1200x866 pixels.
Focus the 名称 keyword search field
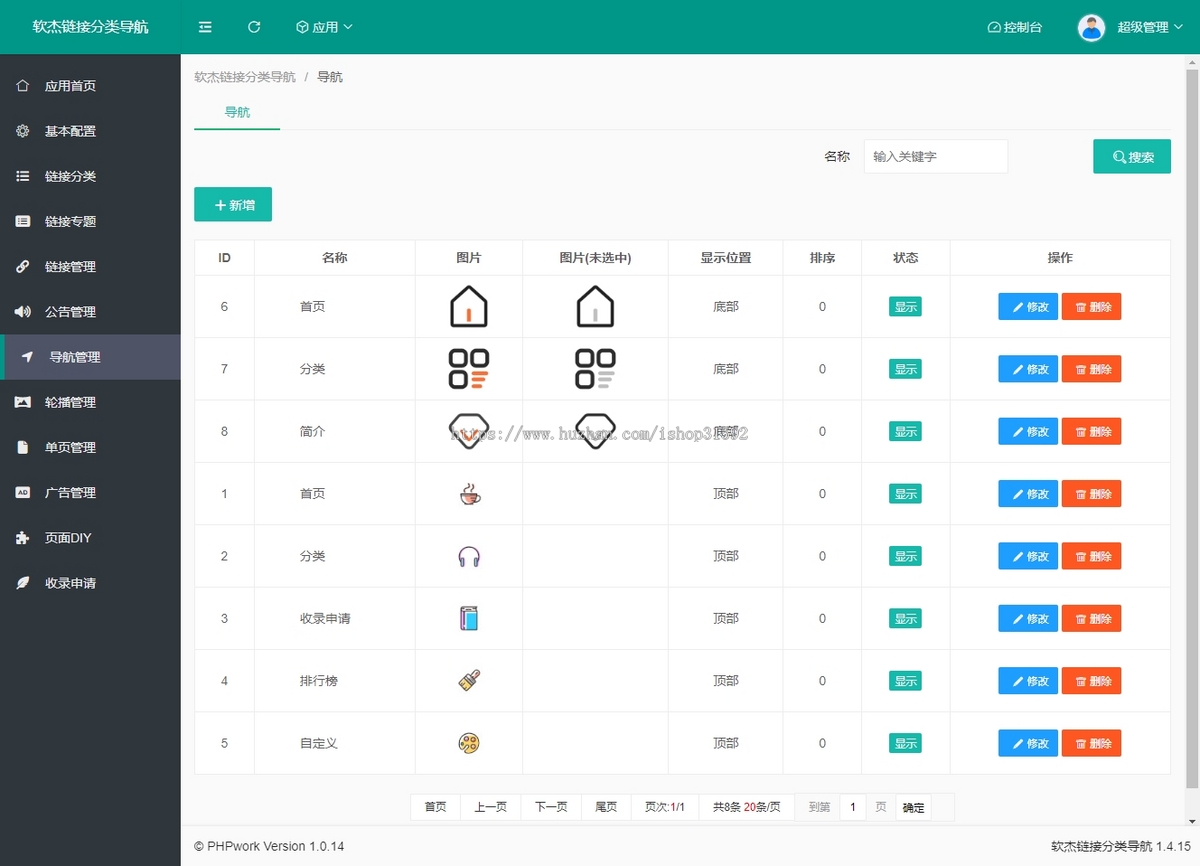click(x=935, y=157)
